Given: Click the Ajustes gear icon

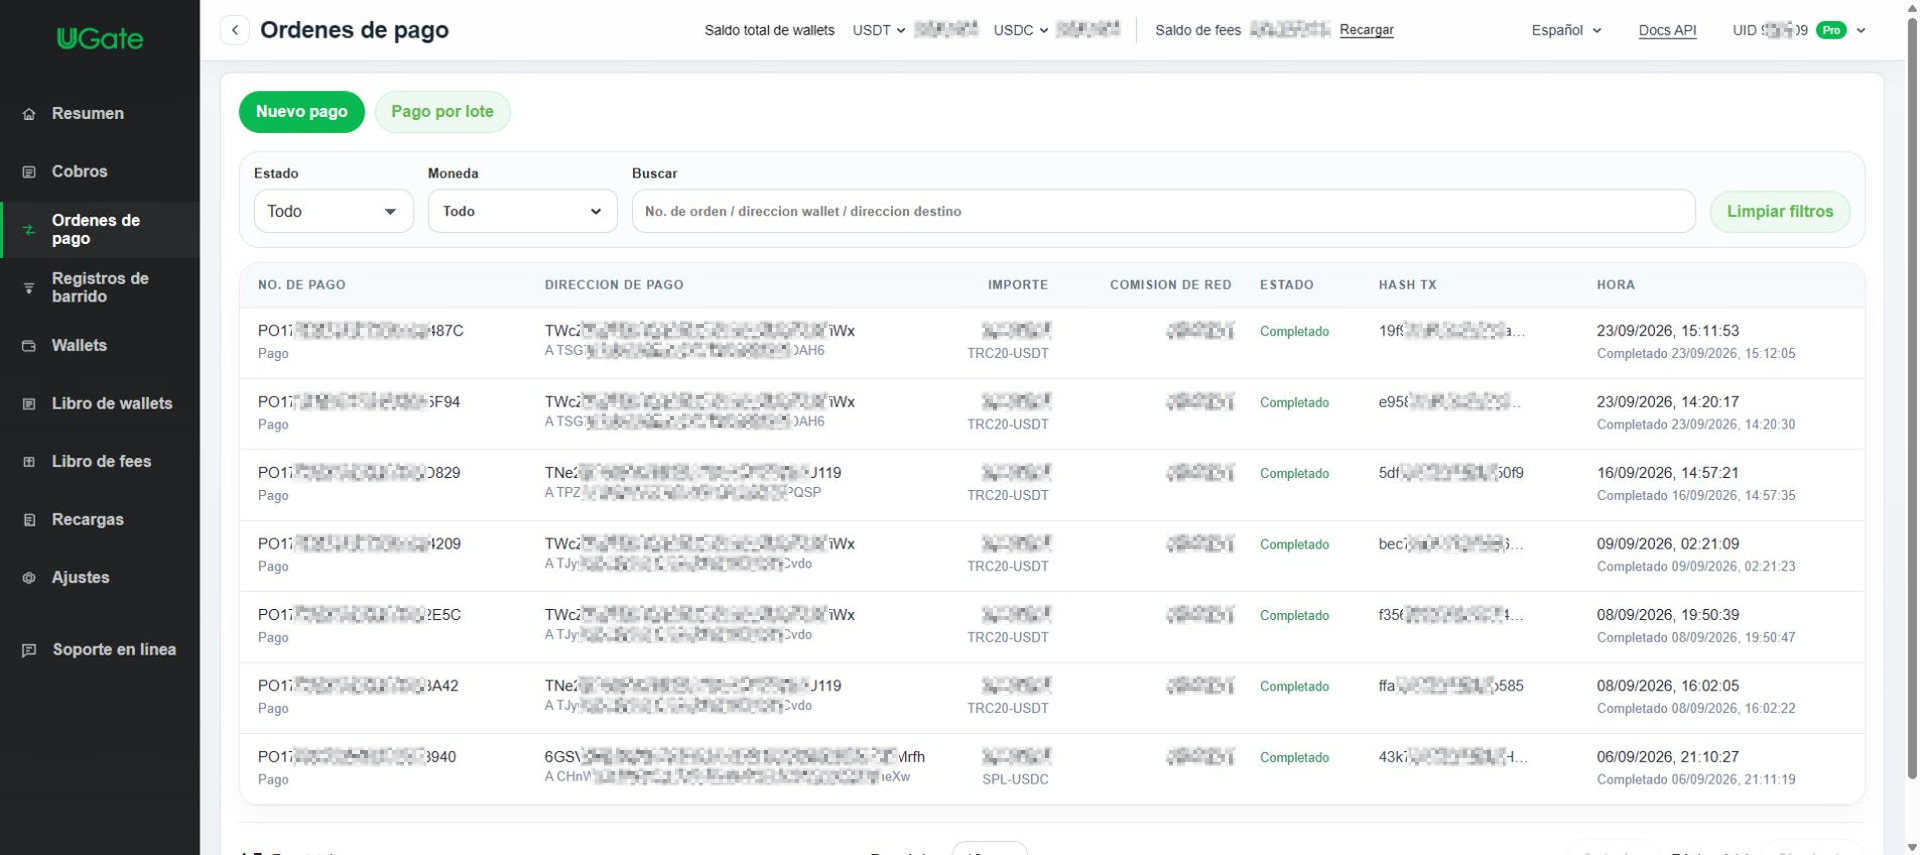Looking at the screenshot, I should (29, 578).
